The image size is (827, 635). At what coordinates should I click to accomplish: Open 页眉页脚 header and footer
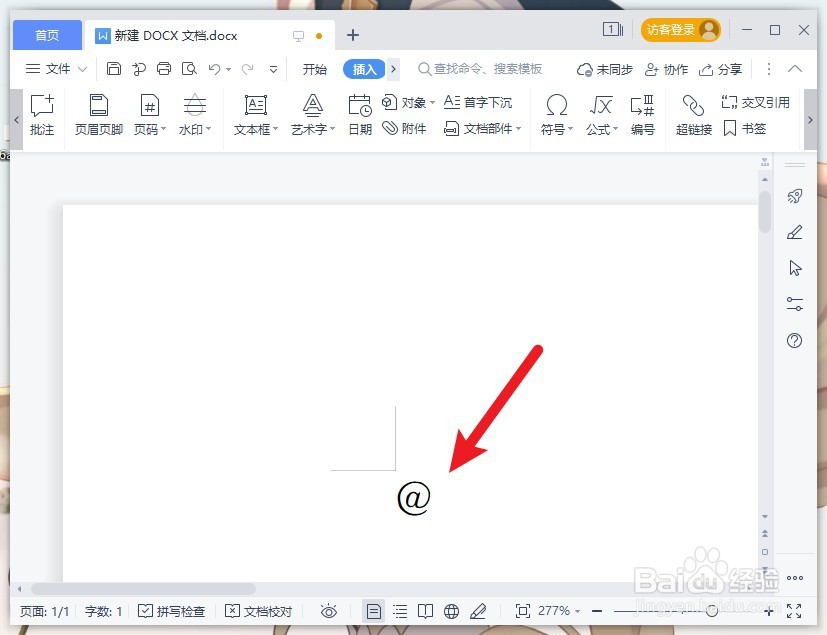coord(99,115)
